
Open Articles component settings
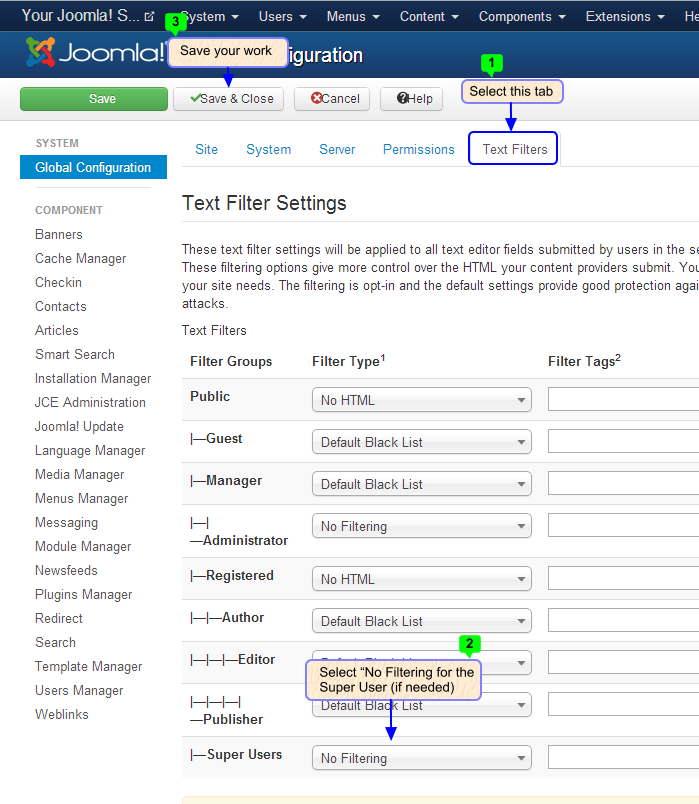[x=56, y=330]
